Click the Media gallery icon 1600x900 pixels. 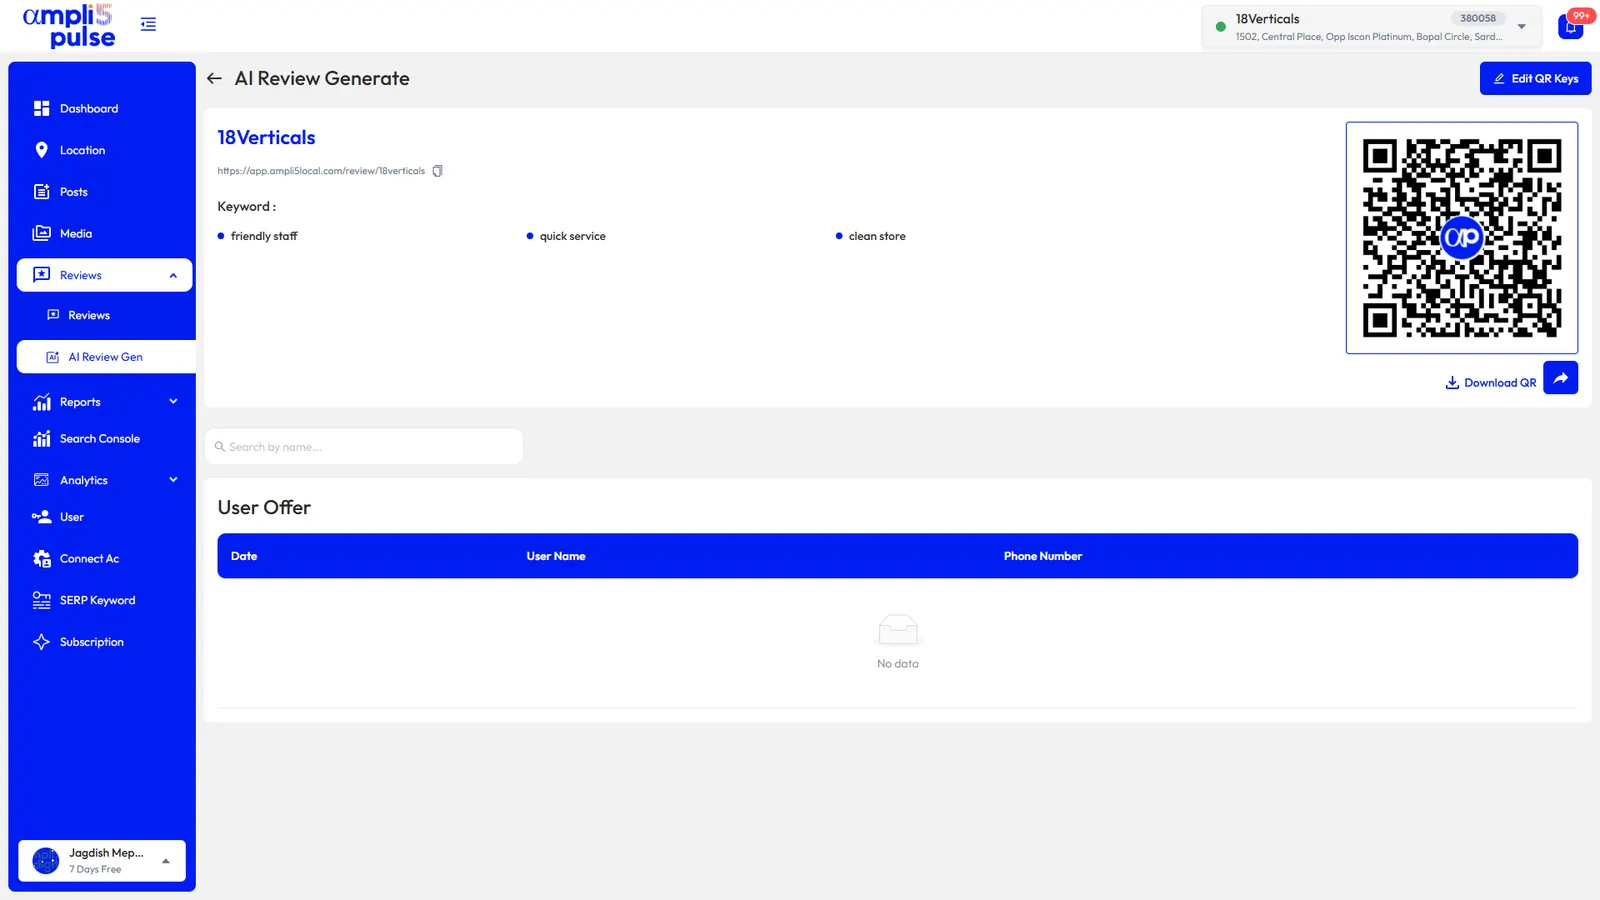[x=41, y=233]
